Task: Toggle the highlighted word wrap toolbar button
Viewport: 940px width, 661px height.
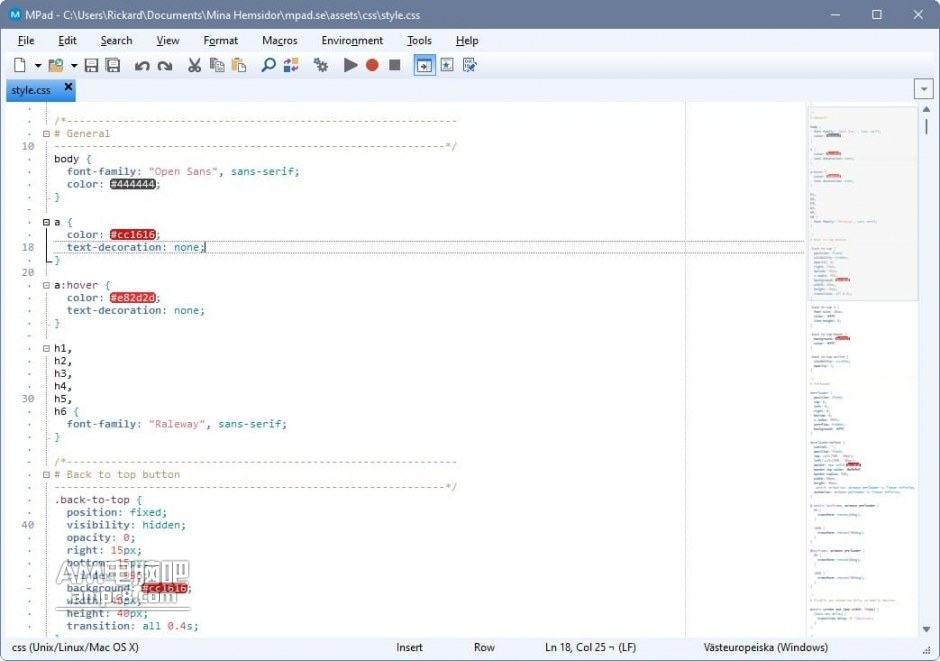Action: [x=424, y=65]
